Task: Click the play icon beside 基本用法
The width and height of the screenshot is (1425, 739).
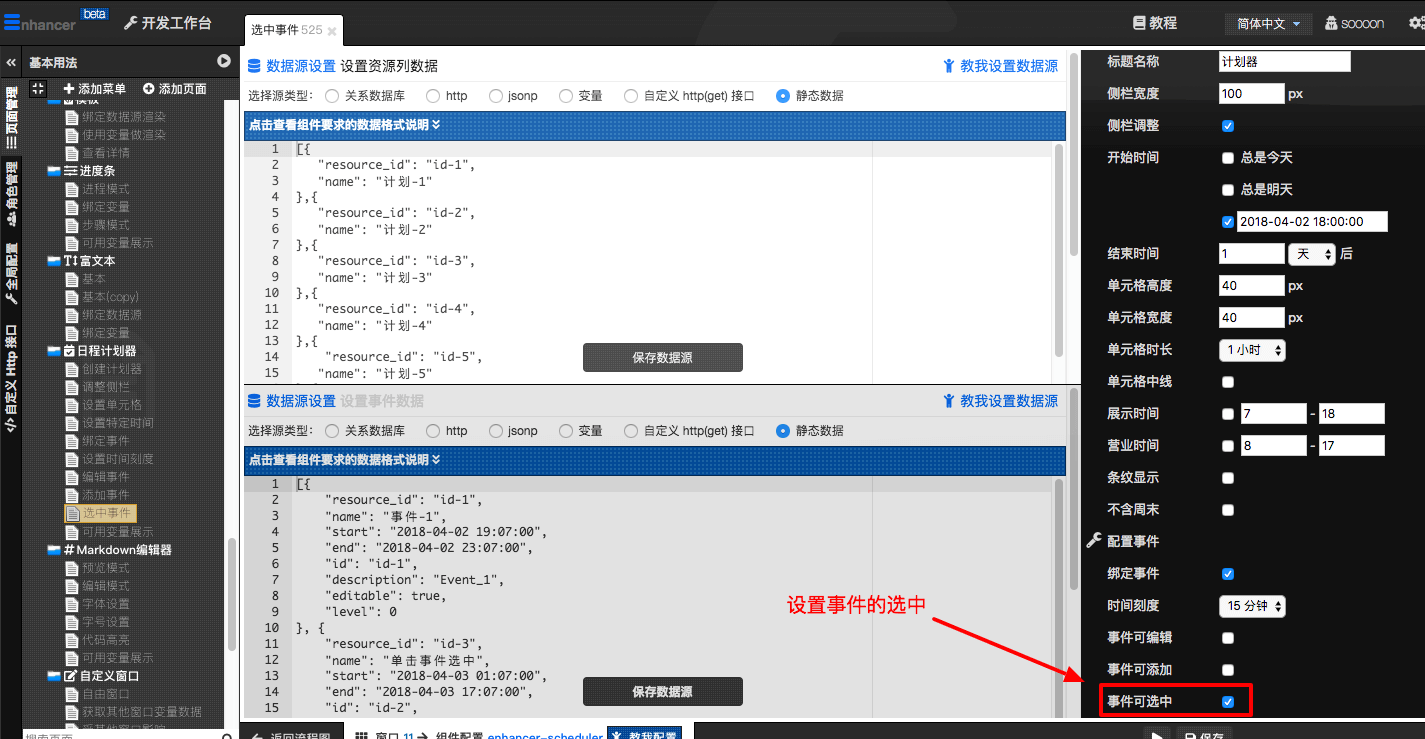Action: coord(223,61)
